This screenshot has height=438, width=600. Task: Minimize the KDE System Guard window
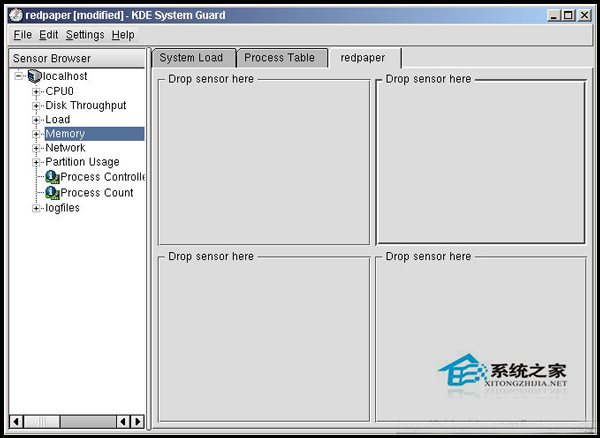click(554, 15)
